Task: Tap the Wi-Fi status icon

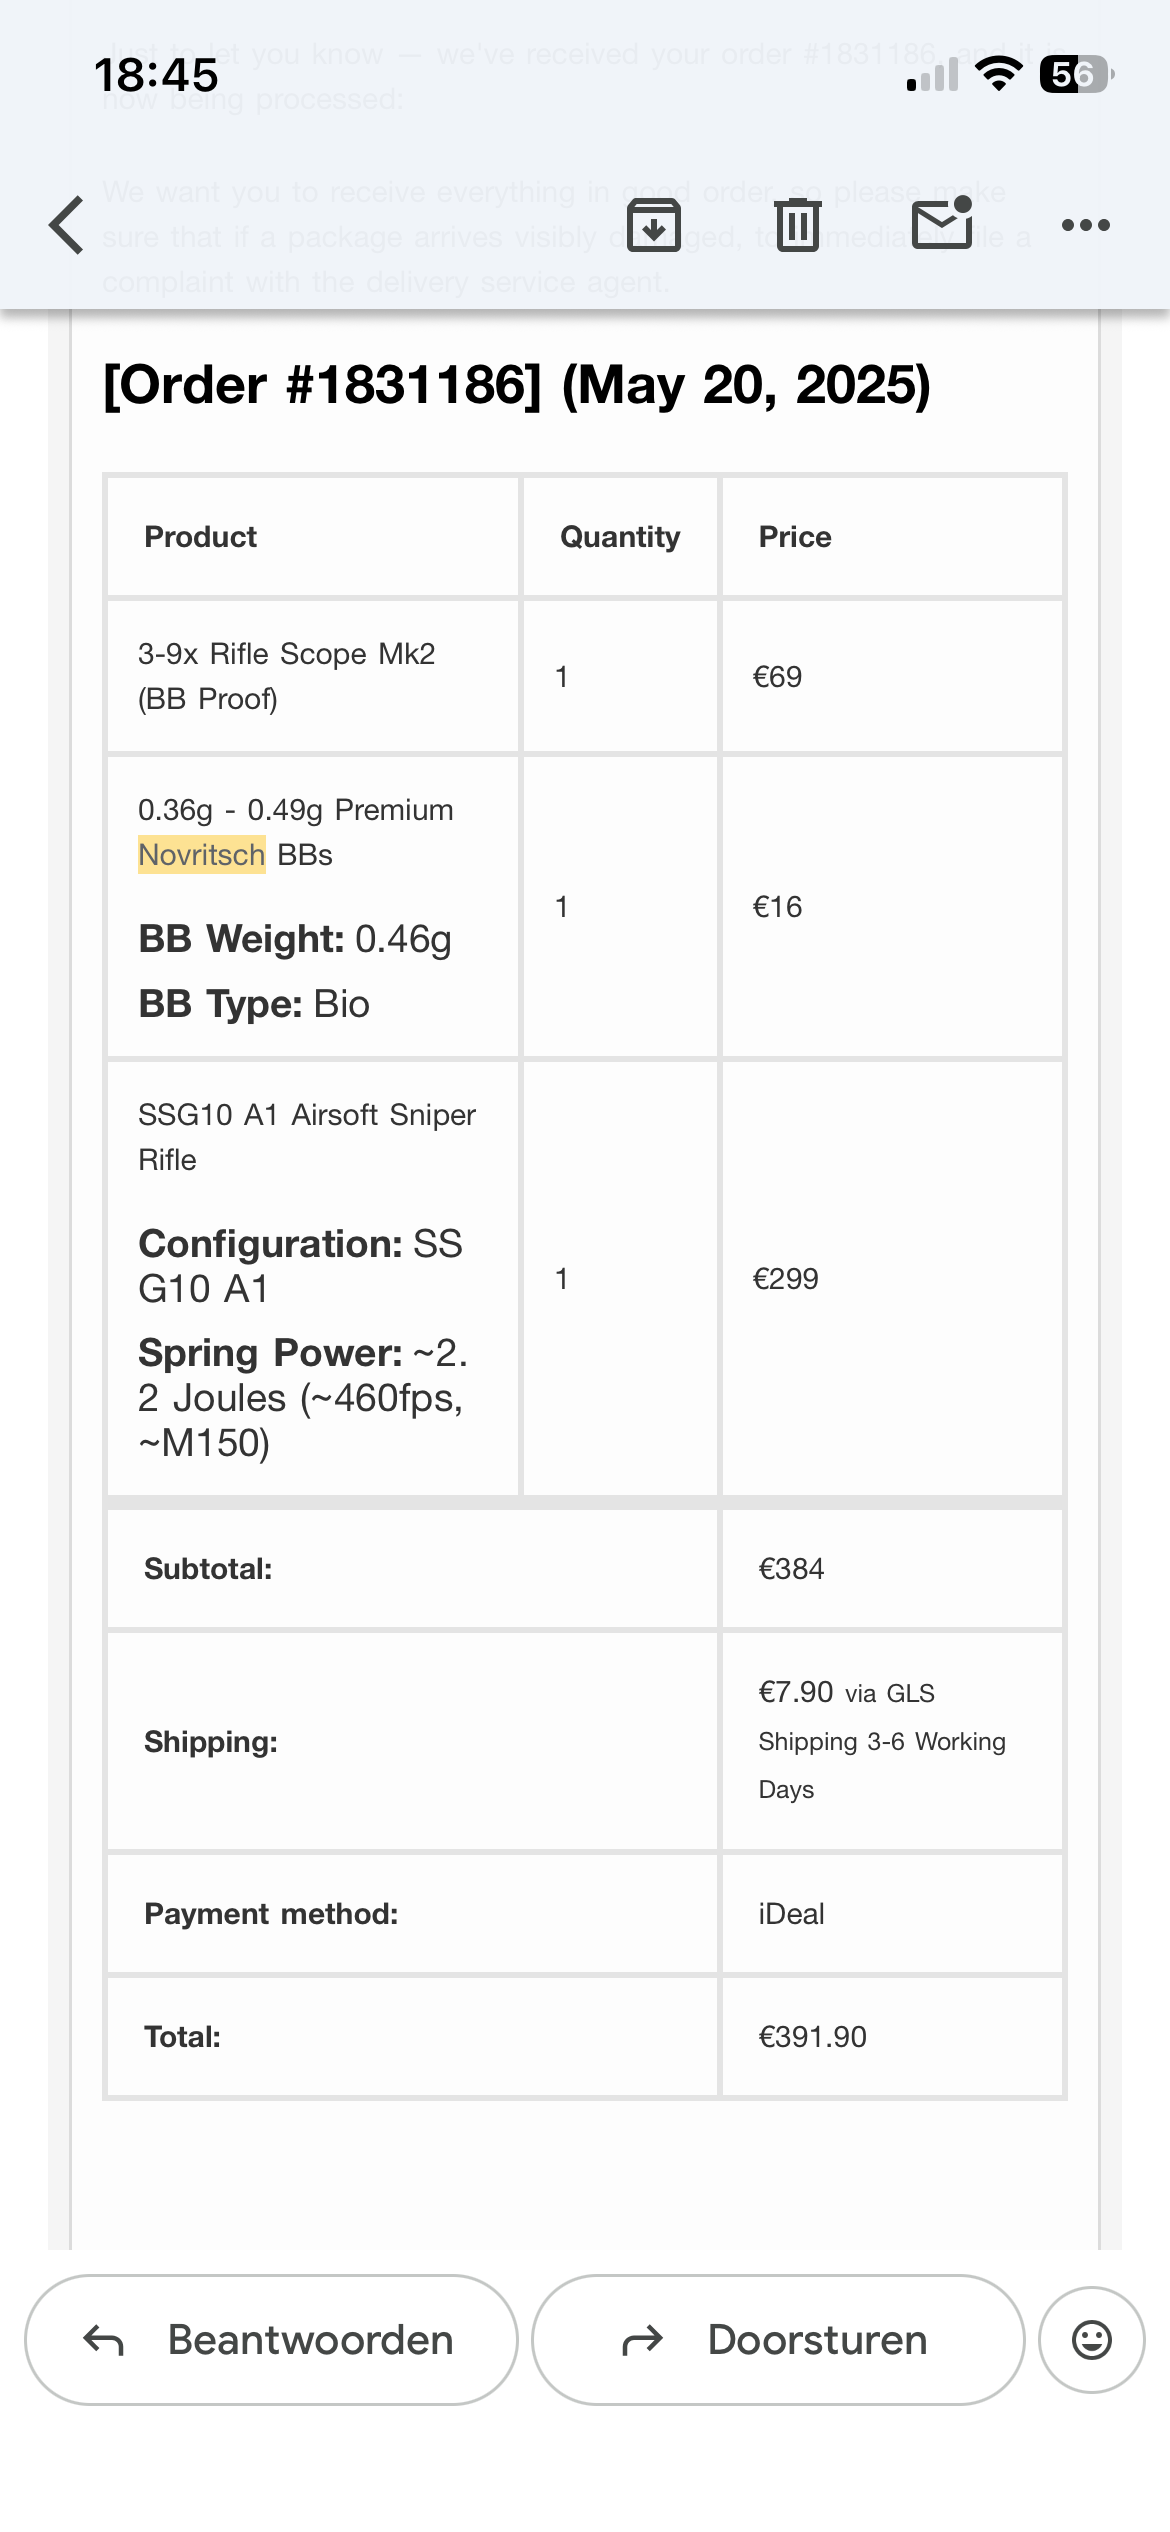Action: click(998, 74)
